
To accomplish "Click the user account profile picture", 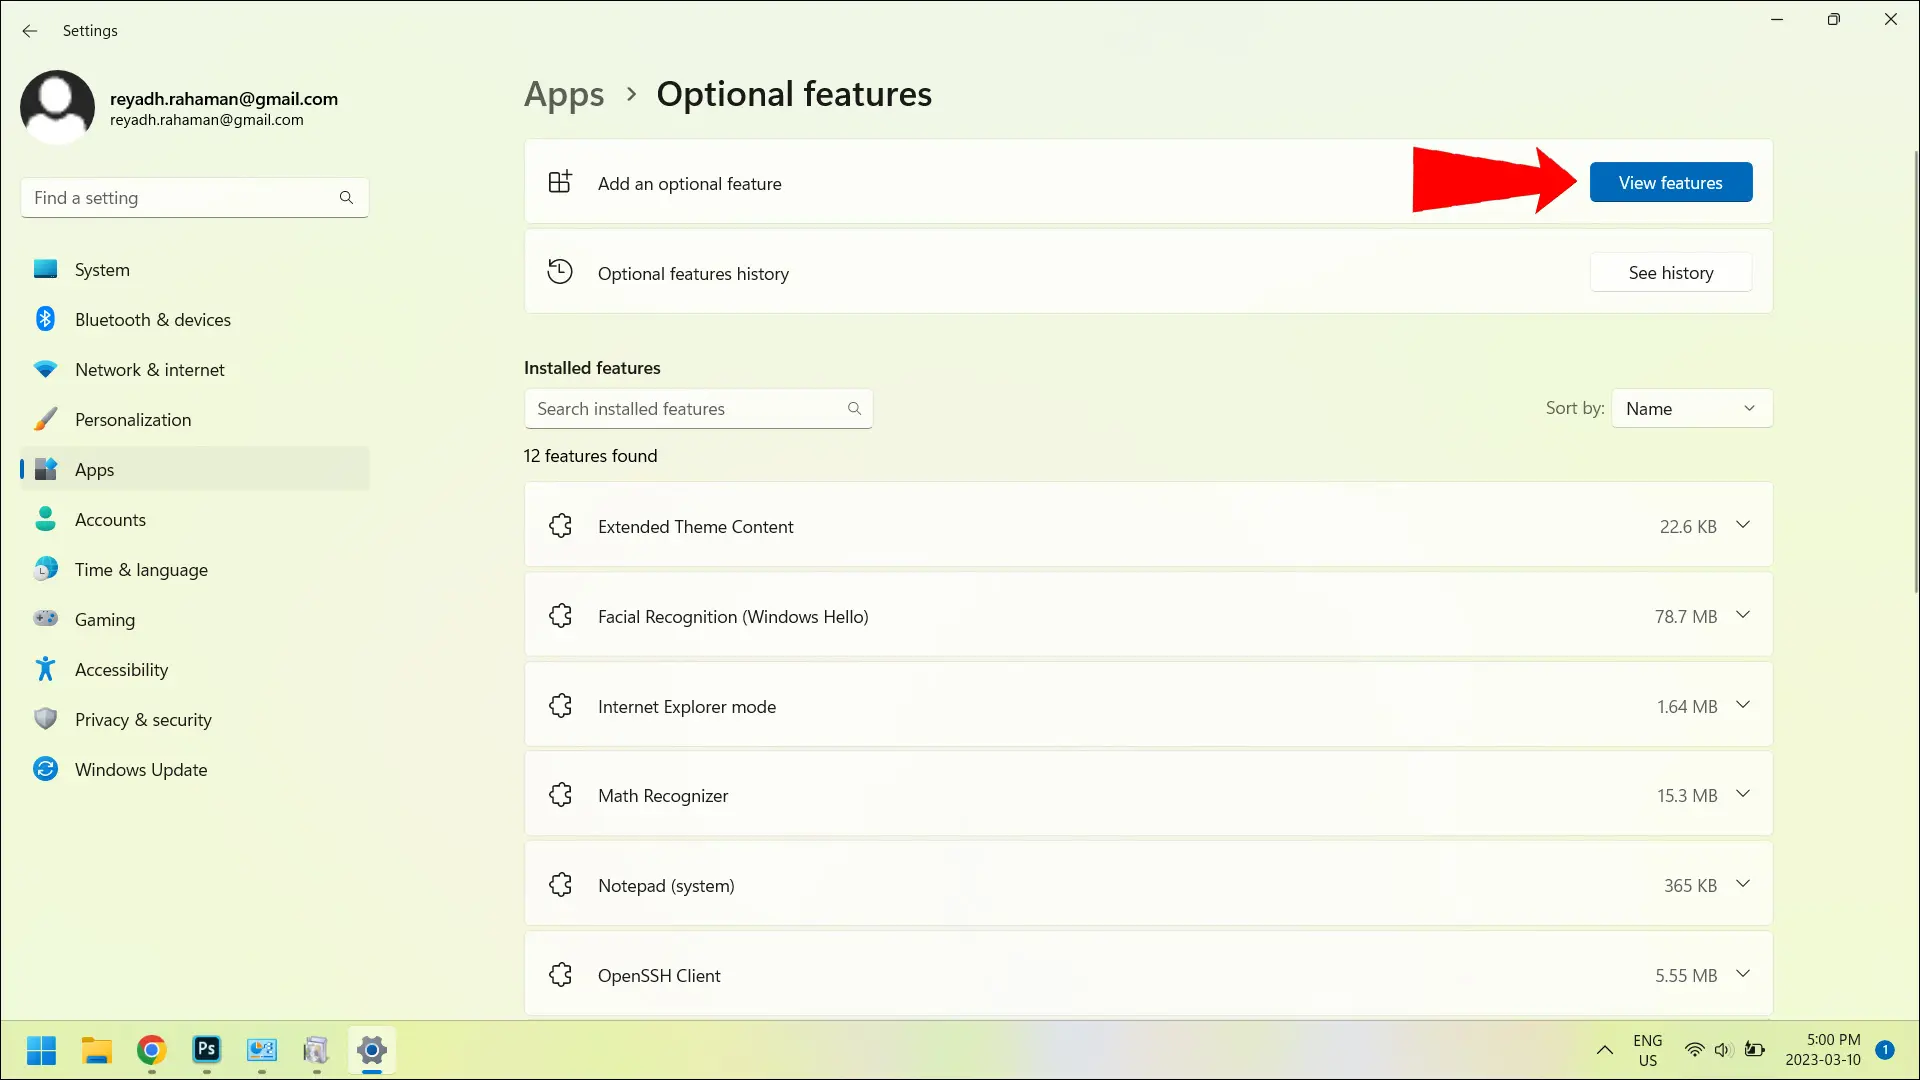I will click(57, 105).
